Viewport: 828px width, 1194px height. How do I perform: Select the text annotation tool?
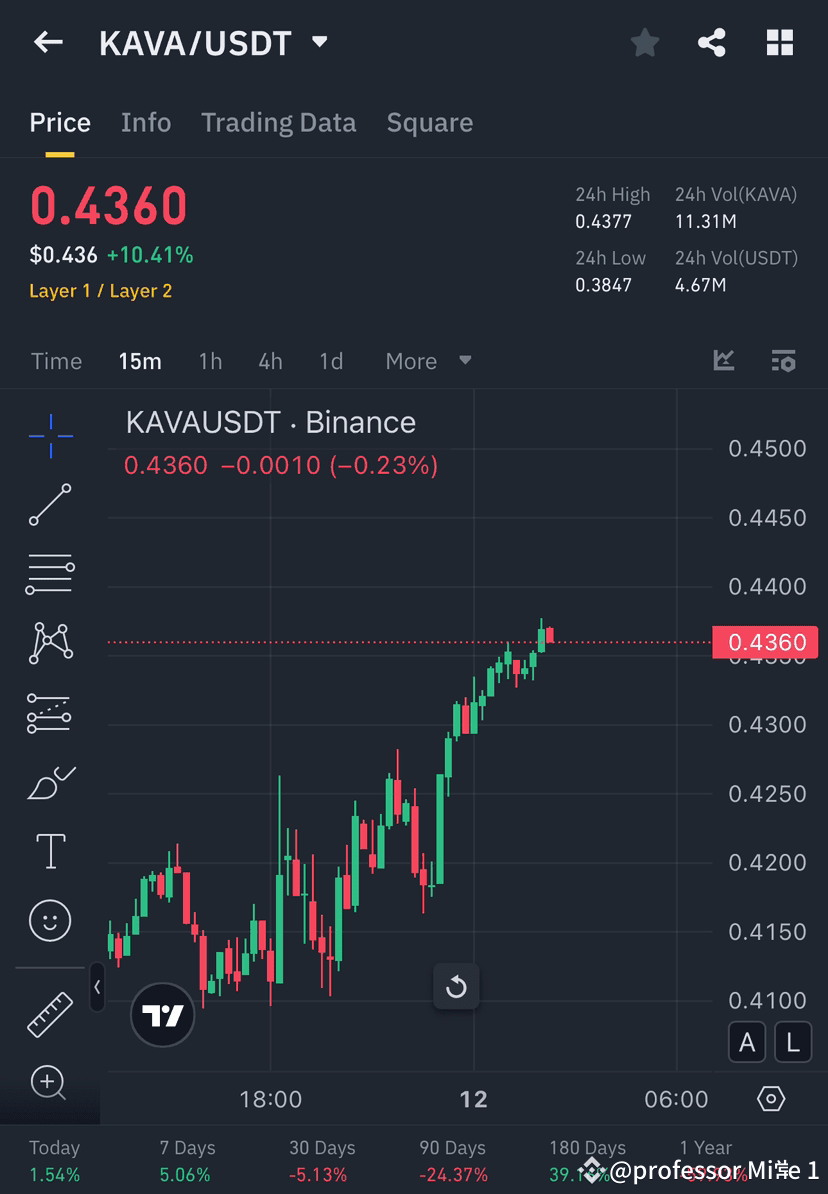click(50, 850)
